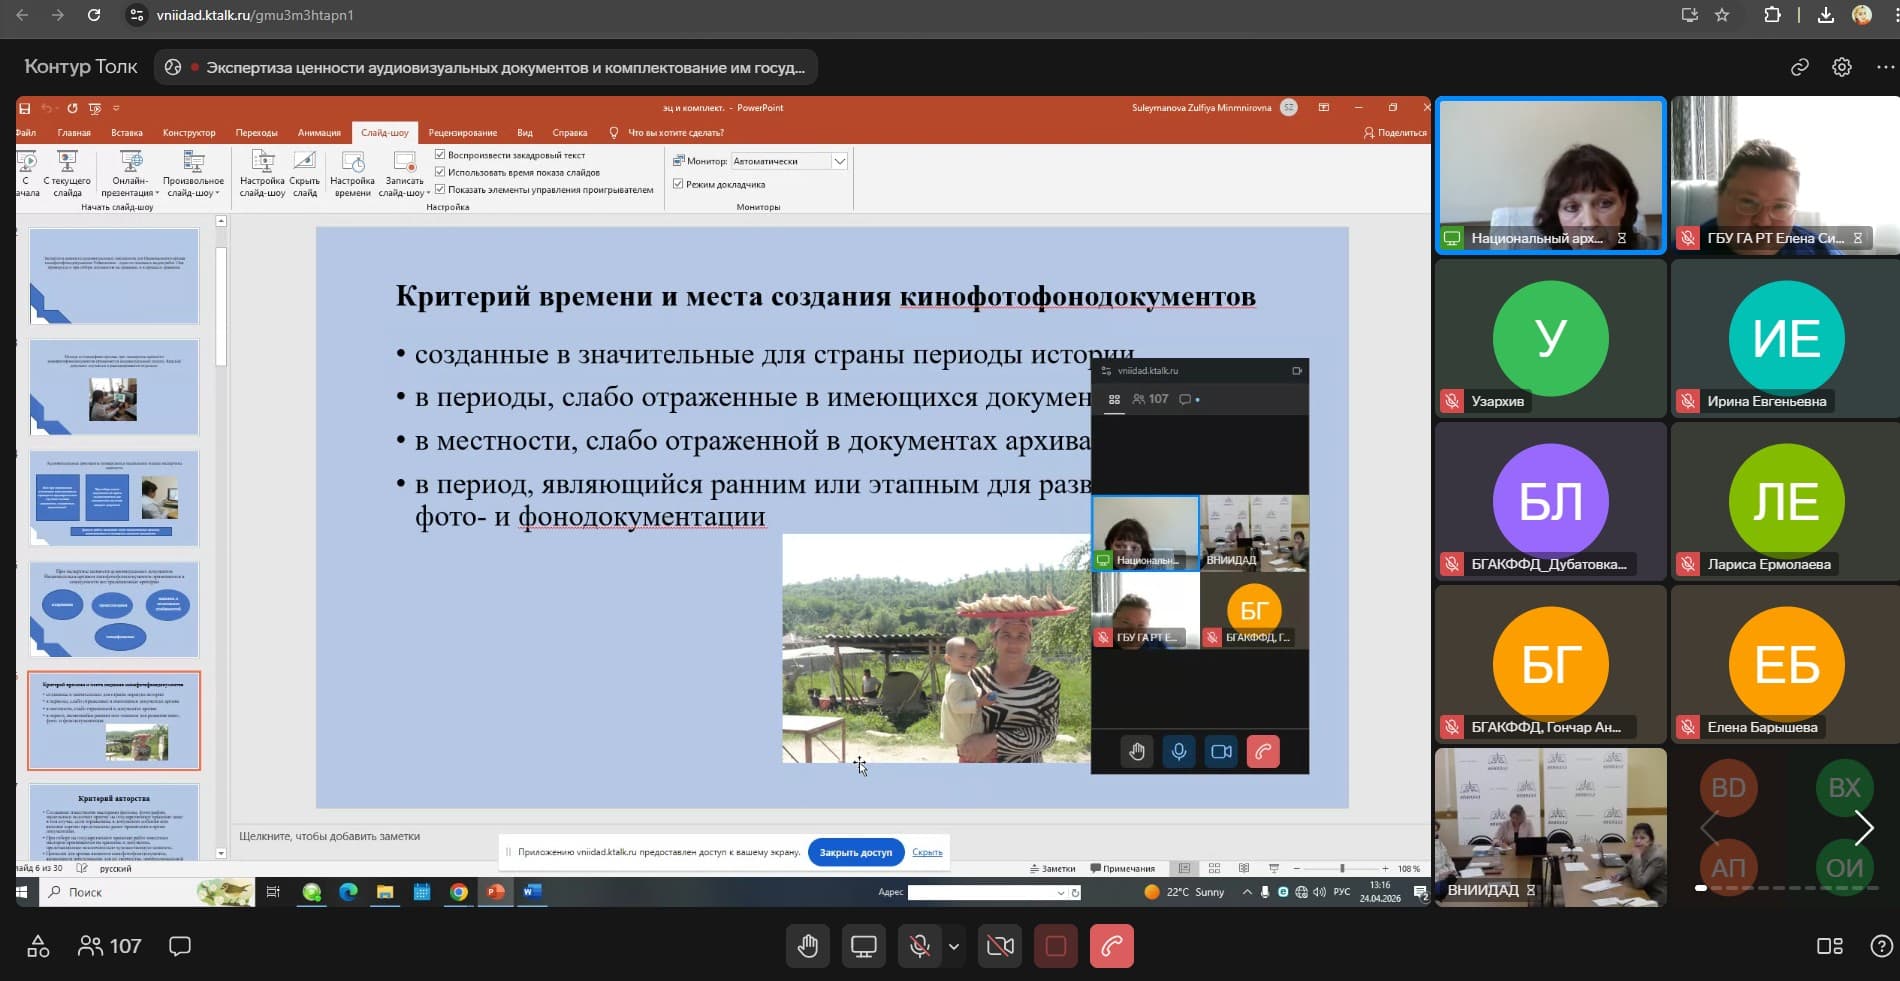
Task: Expand microphone options chevron next to mic
Action: tap(954, 946)
